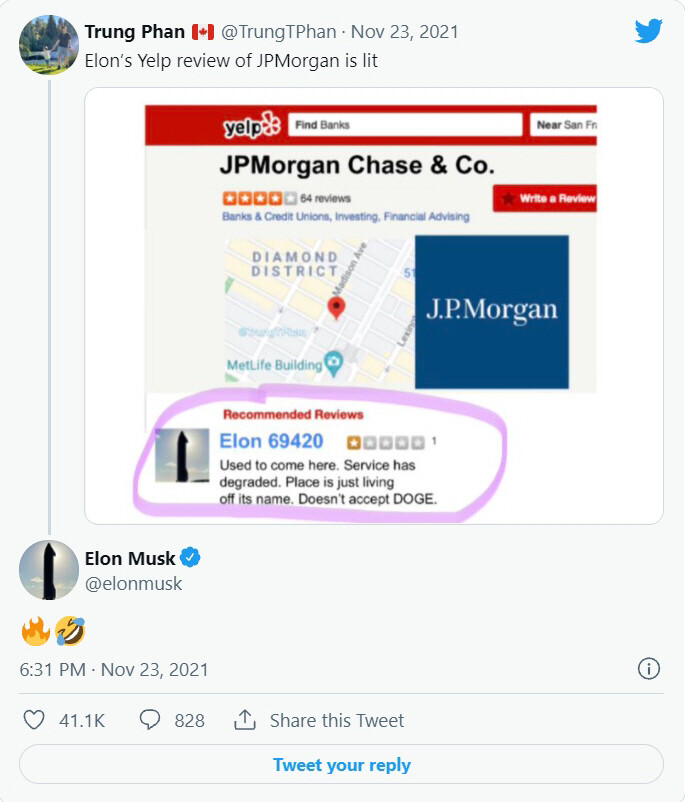
Task: Click the MetLife Building camera marker
Action: [x=334, y=364]
